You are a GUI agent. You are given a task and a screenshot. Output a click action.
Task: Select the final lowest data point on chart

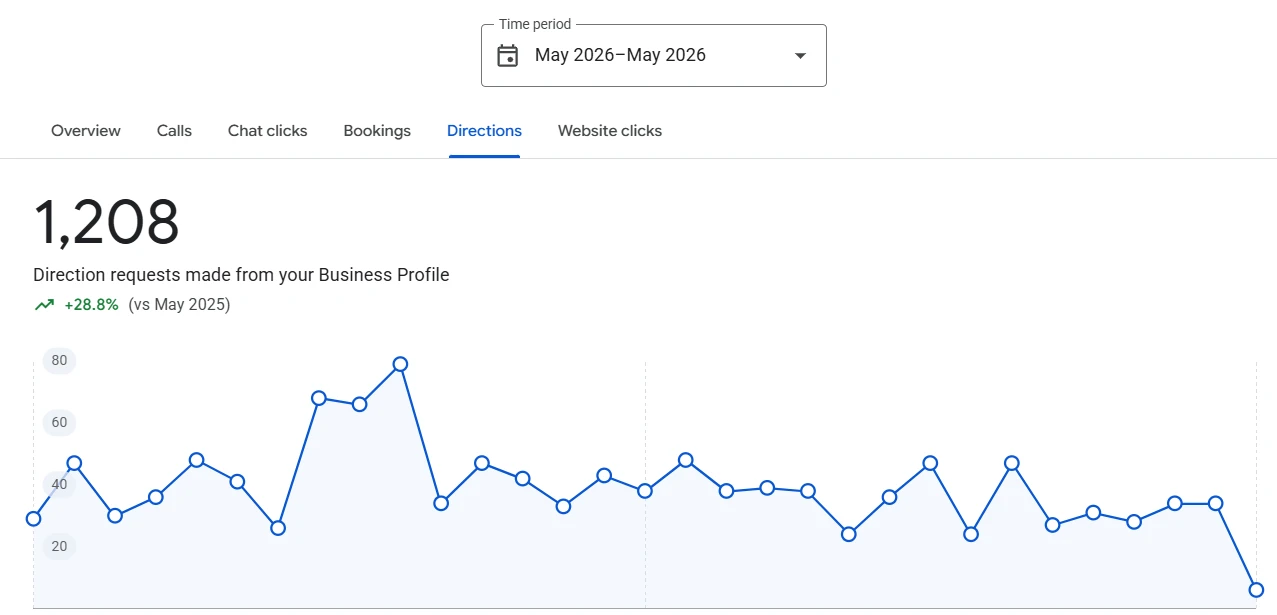pyautogui.click(x=1256, y=590)
